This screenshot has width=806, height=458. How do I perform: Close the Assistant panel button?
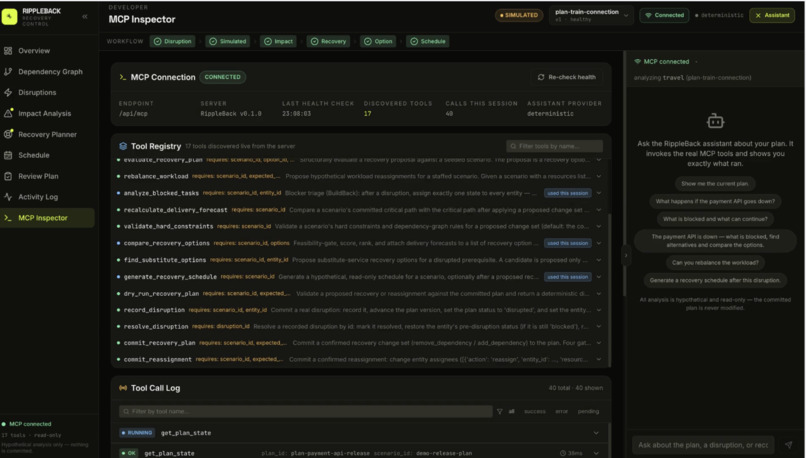click(772, 15)
